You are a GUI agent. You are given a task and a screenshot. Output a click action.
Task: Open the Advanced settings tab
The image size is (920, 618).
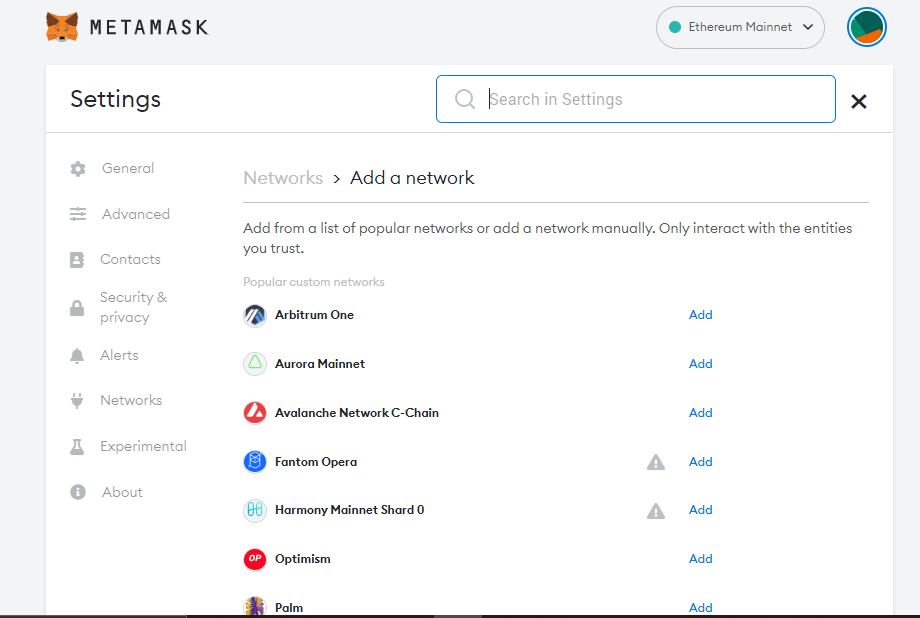click(136, 214)
